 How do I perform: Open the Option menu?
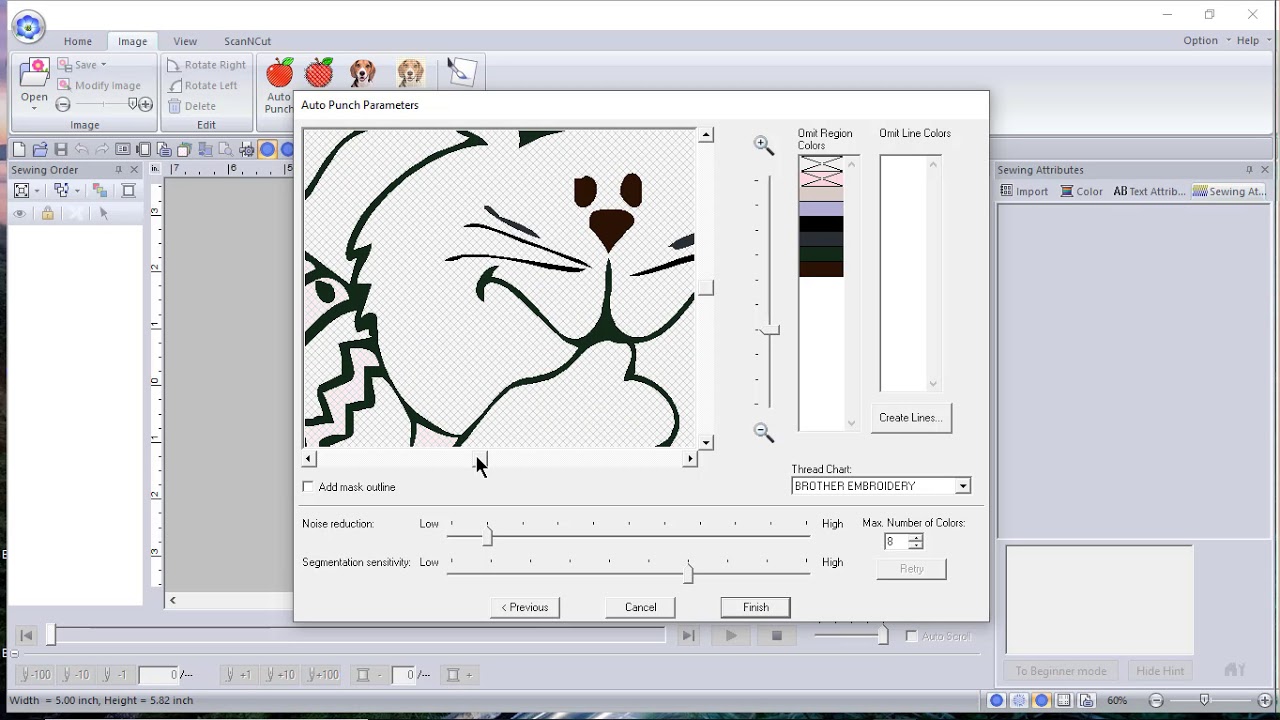1205,41
